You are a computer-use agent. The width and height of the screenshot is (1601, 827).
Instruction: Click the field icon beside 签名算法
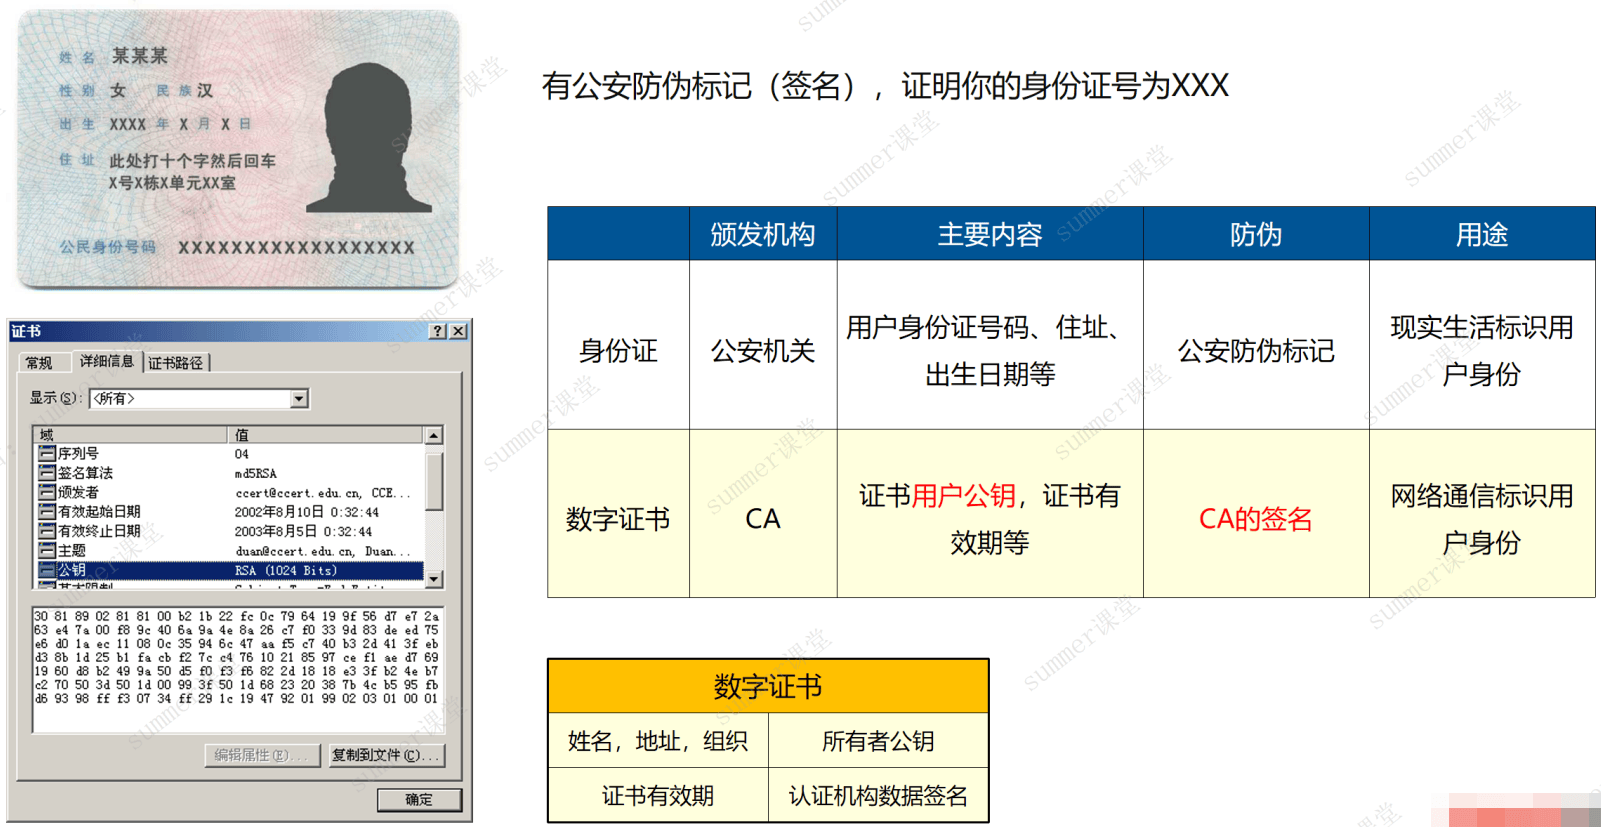(47, 473)
